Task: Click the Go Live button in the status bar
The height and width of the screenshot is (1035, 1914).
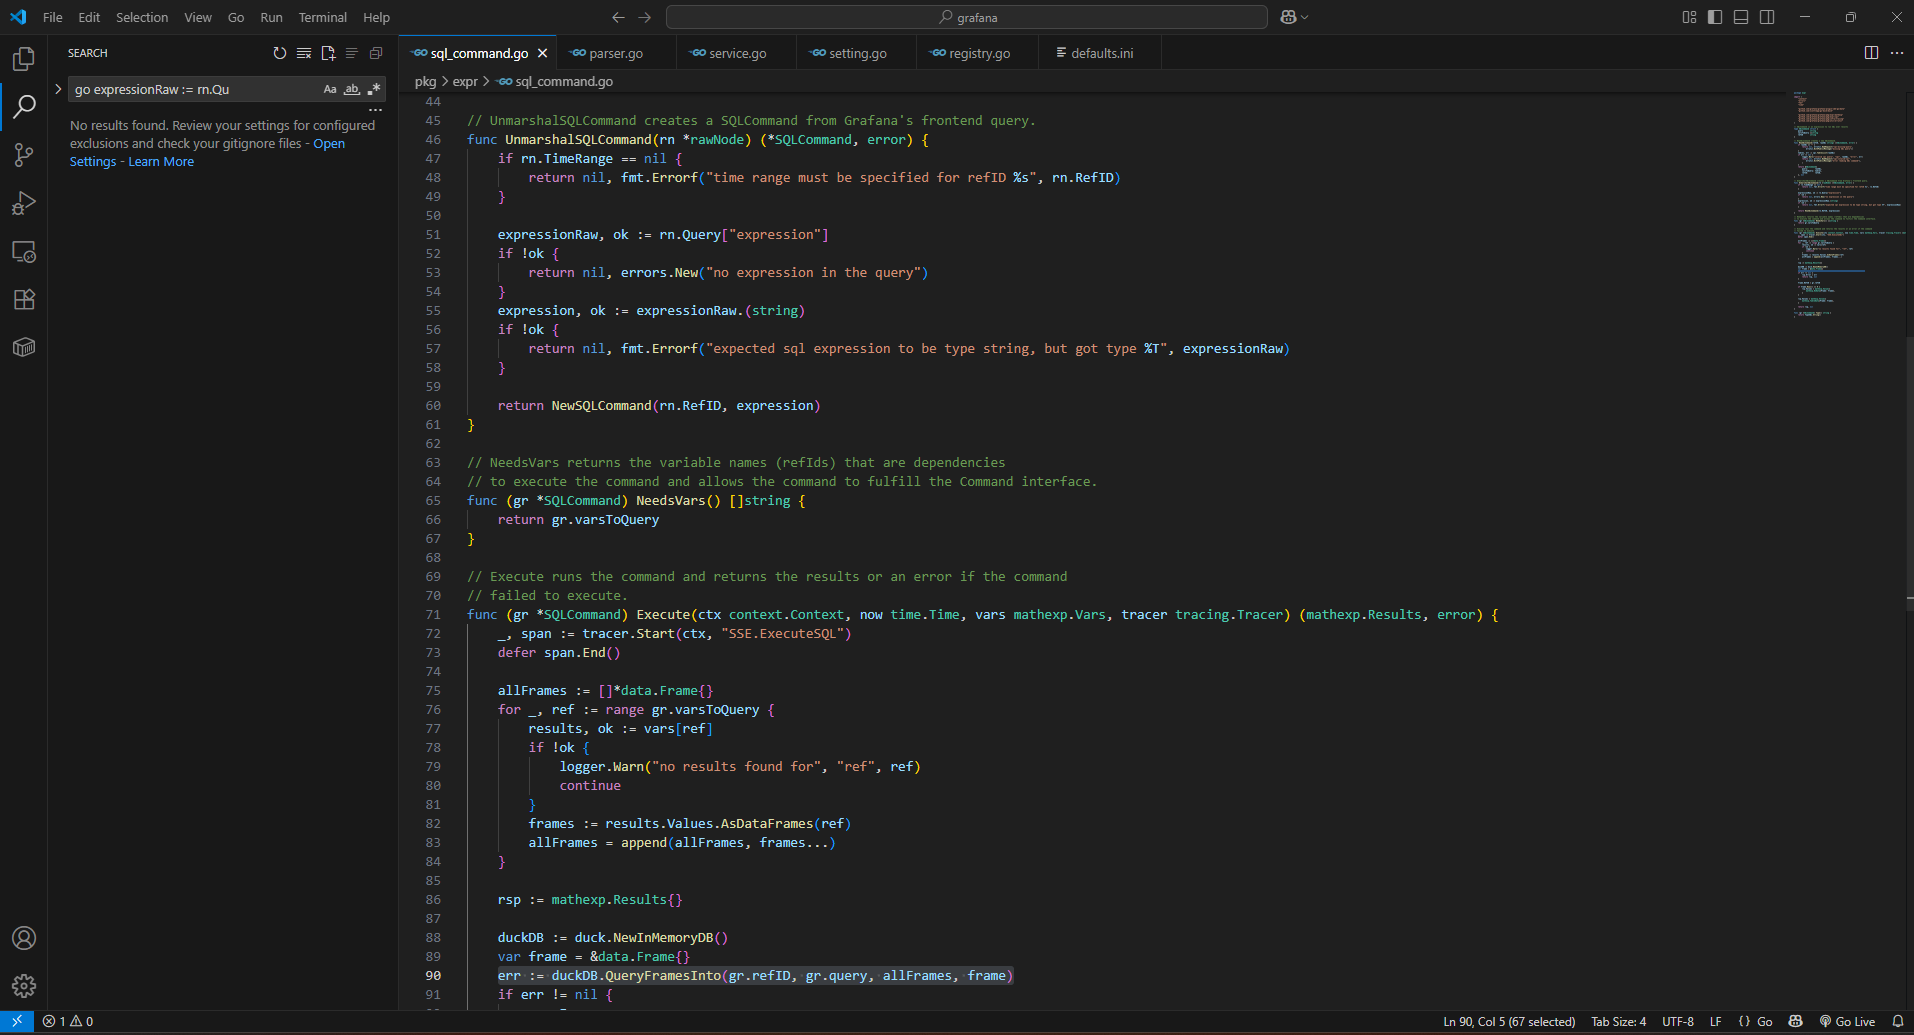Action: pyautogui.click(x=1847, y=1021)
